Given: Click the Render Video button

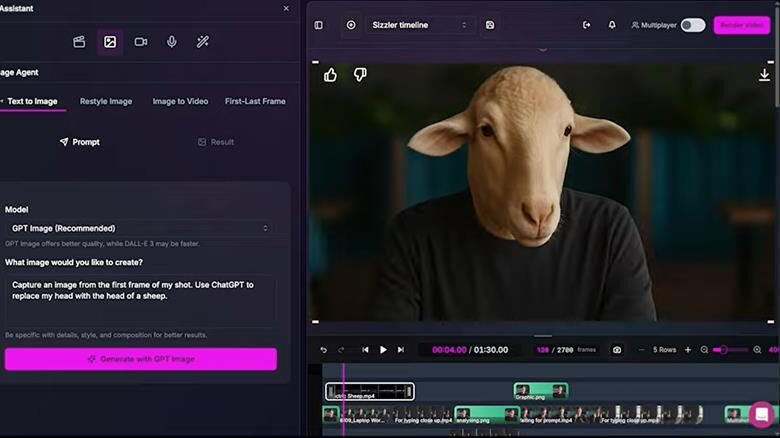Looking at the screenshot, I should point(741,25).
